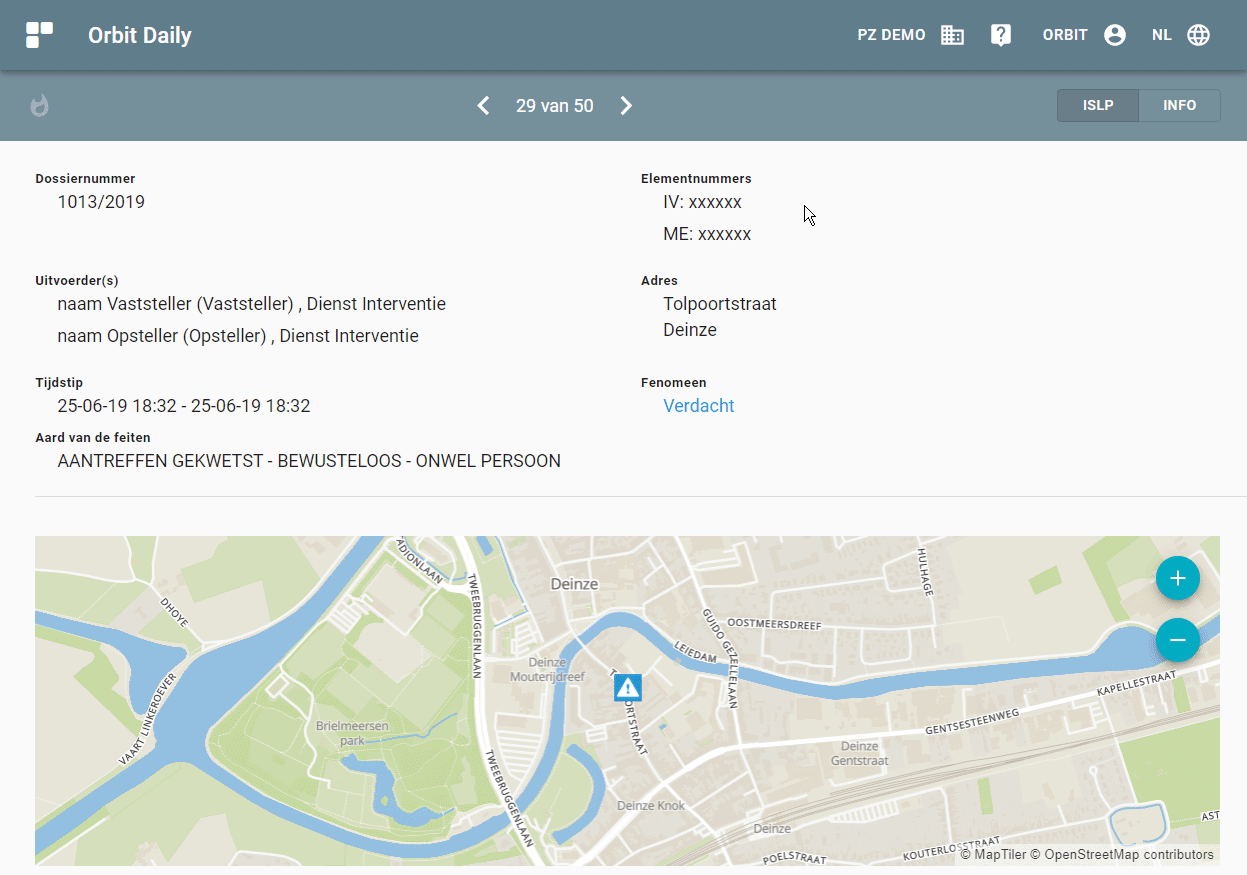
Task: Open the help question mark icon
Action: point(1001,34)
